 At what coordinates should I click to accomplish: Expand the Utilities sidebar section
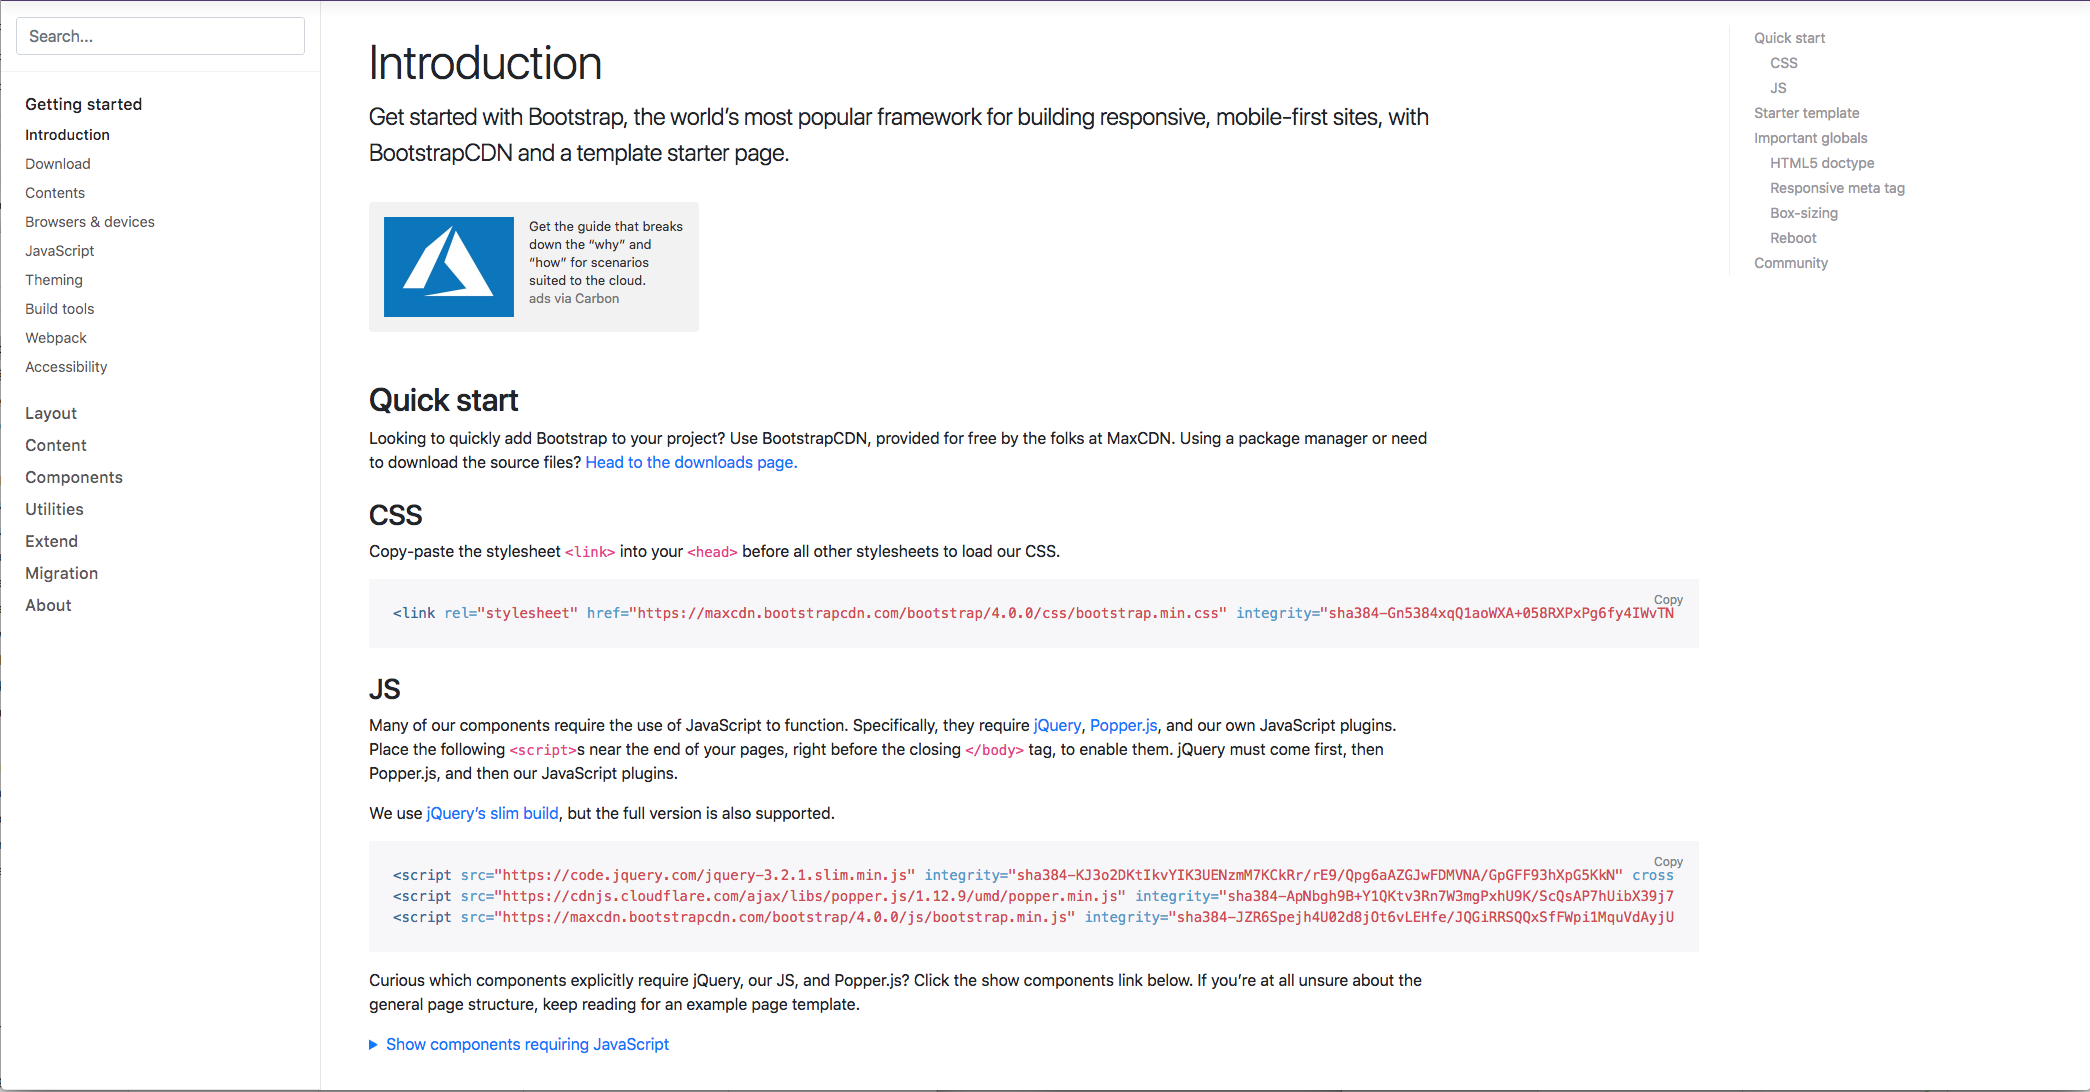tap(54, 509)
